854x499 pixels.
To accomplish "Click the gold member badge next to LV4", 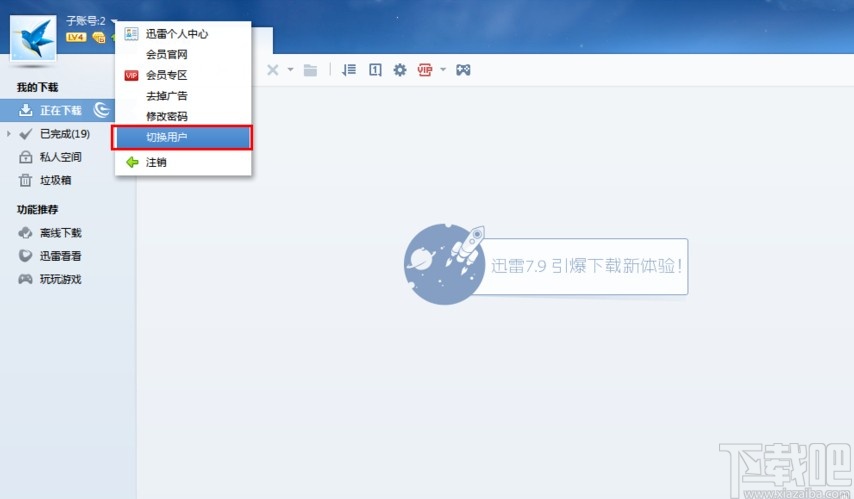I will click(99, 37).
